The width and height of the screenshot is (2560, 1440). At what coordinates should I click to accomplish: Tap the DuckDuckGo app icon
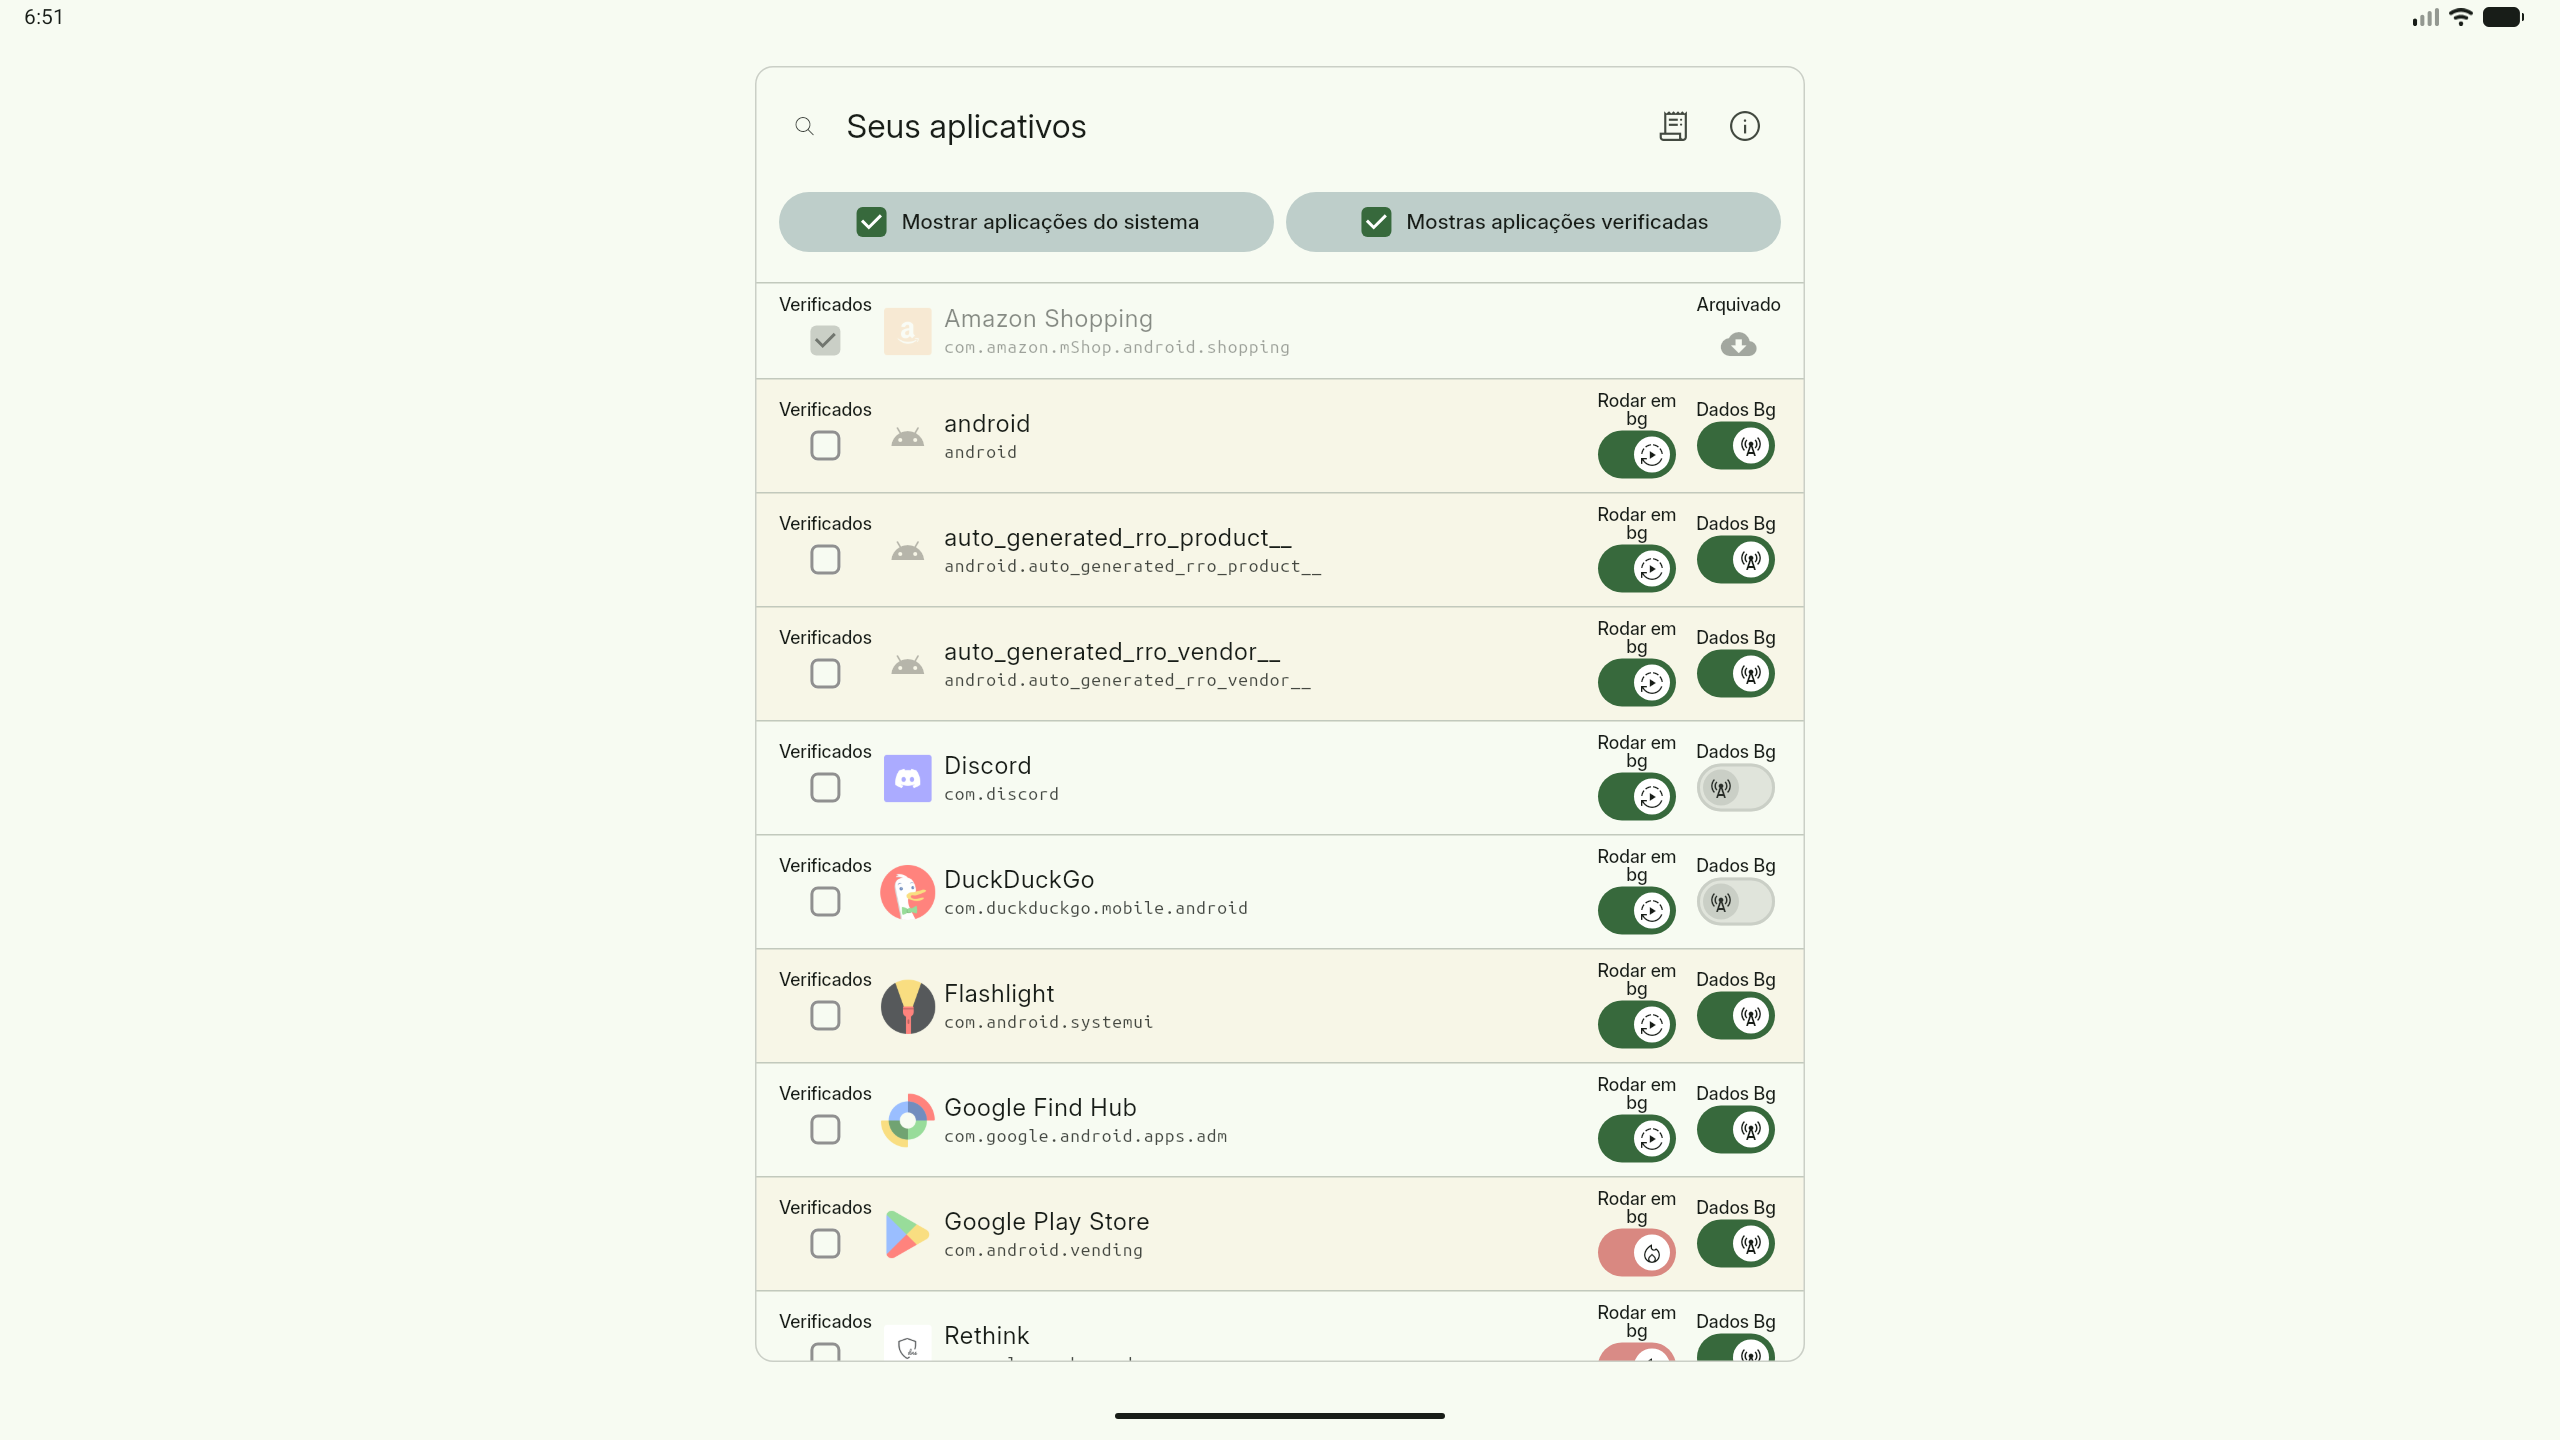(907, 892)
